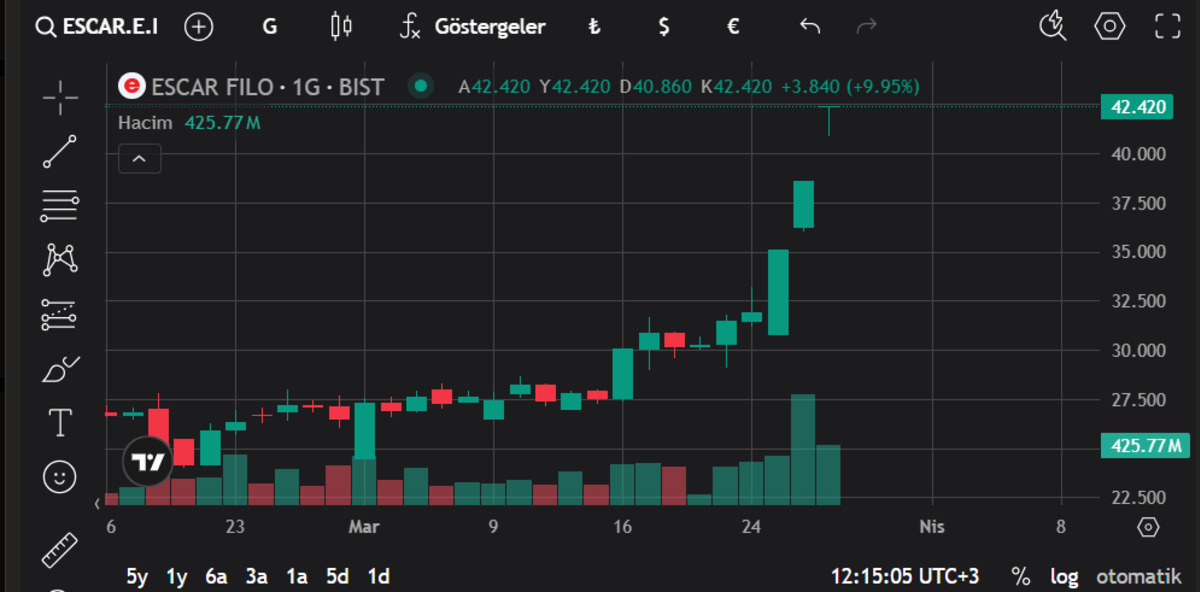Click the Mar date axis label

pyautogui.click(x=364, y=527)
